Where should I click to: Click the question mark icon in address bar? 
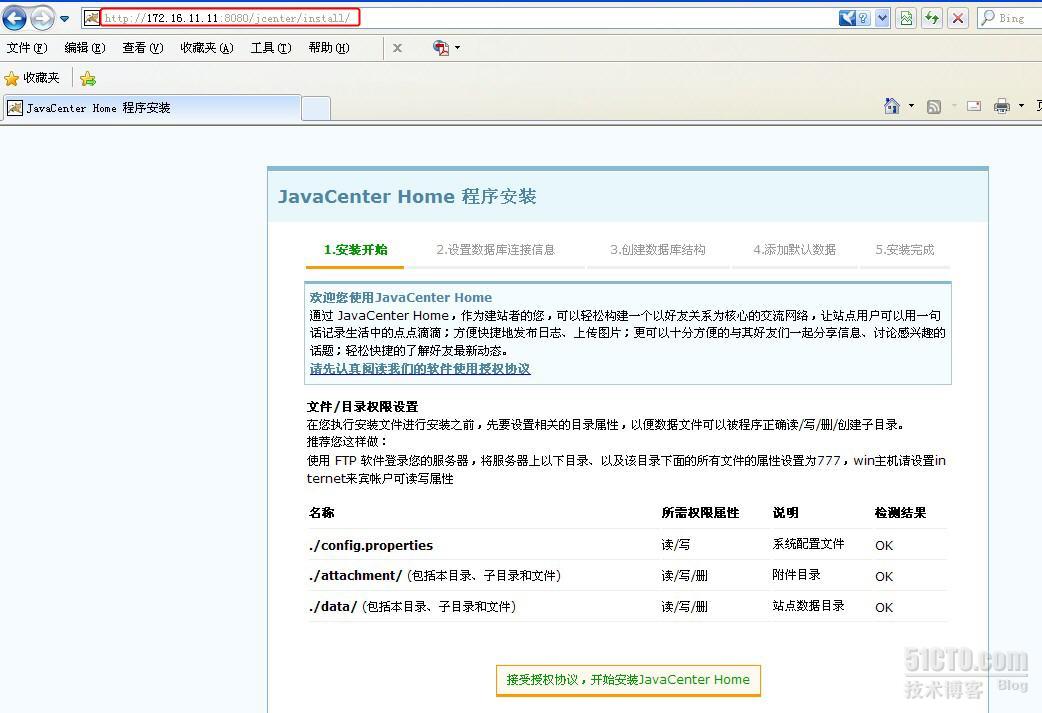coord(863,18)
